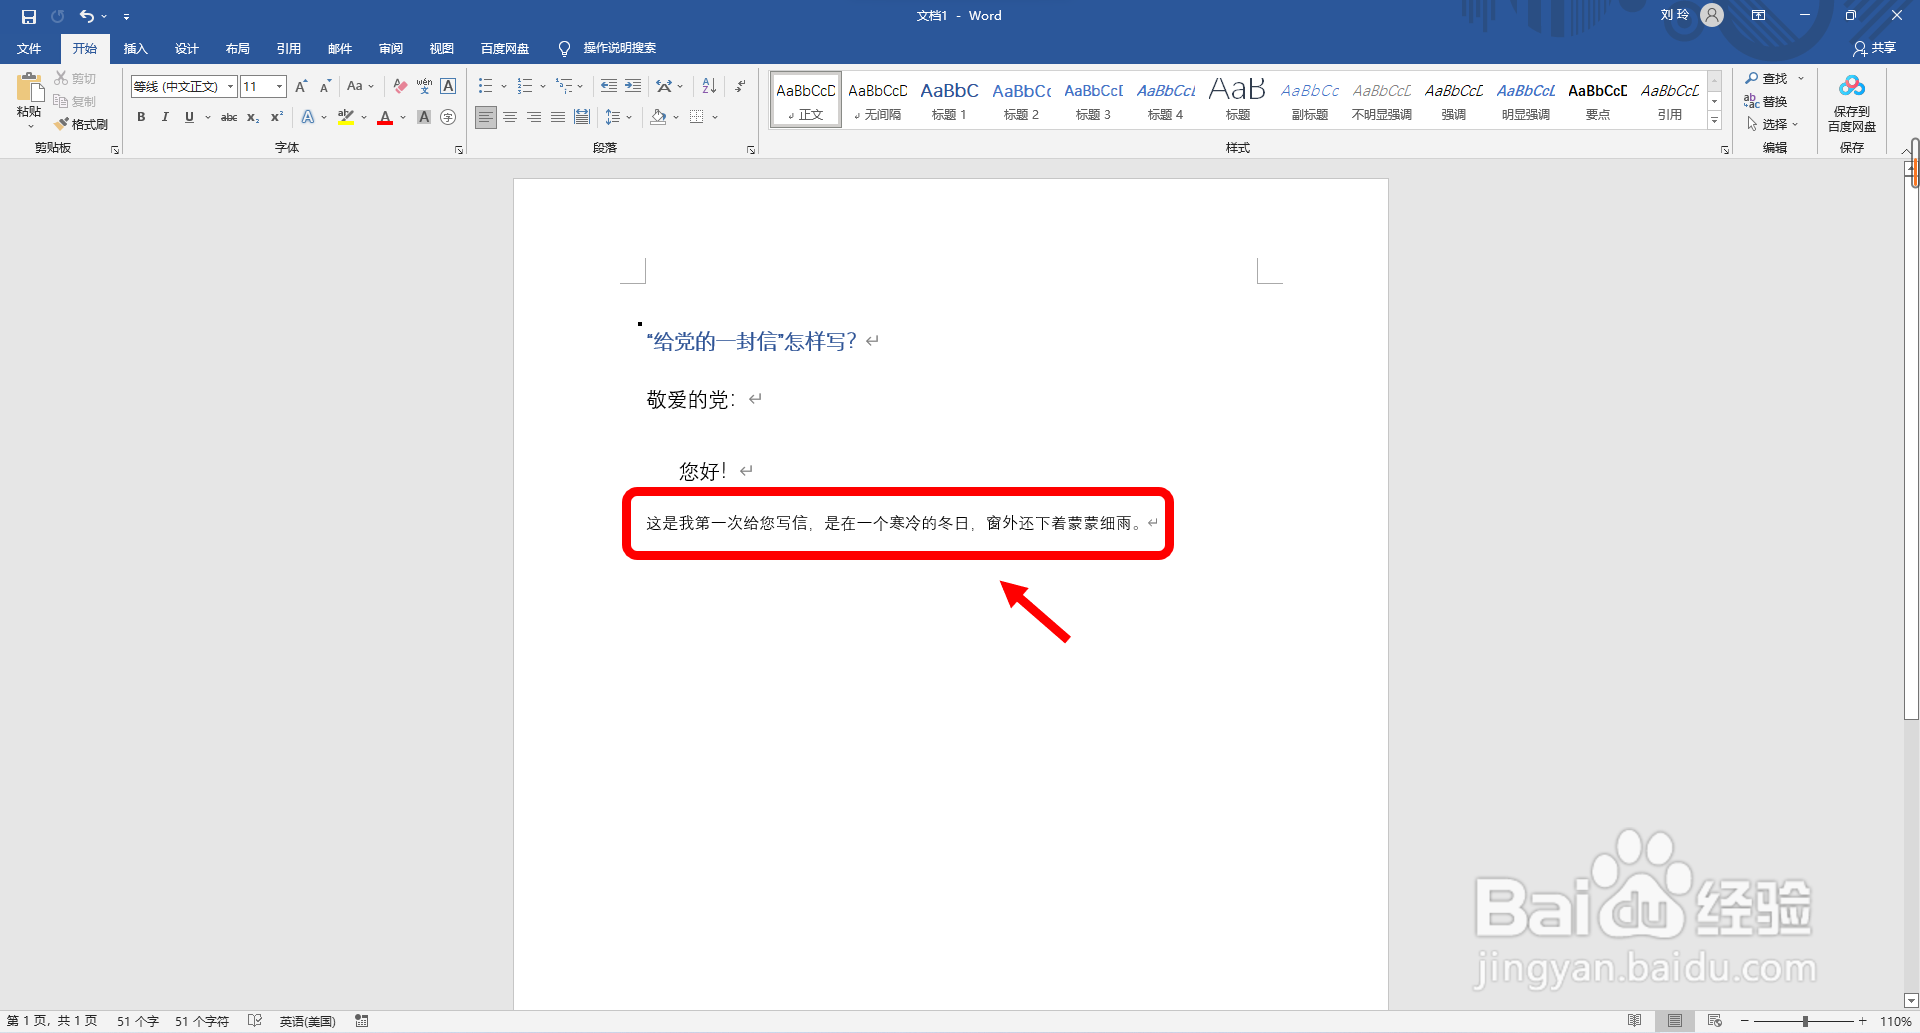Viewport: 1920px width, 1033px height.
Task: Open the Paragraph dialog launcher
Action: point(750,150)
